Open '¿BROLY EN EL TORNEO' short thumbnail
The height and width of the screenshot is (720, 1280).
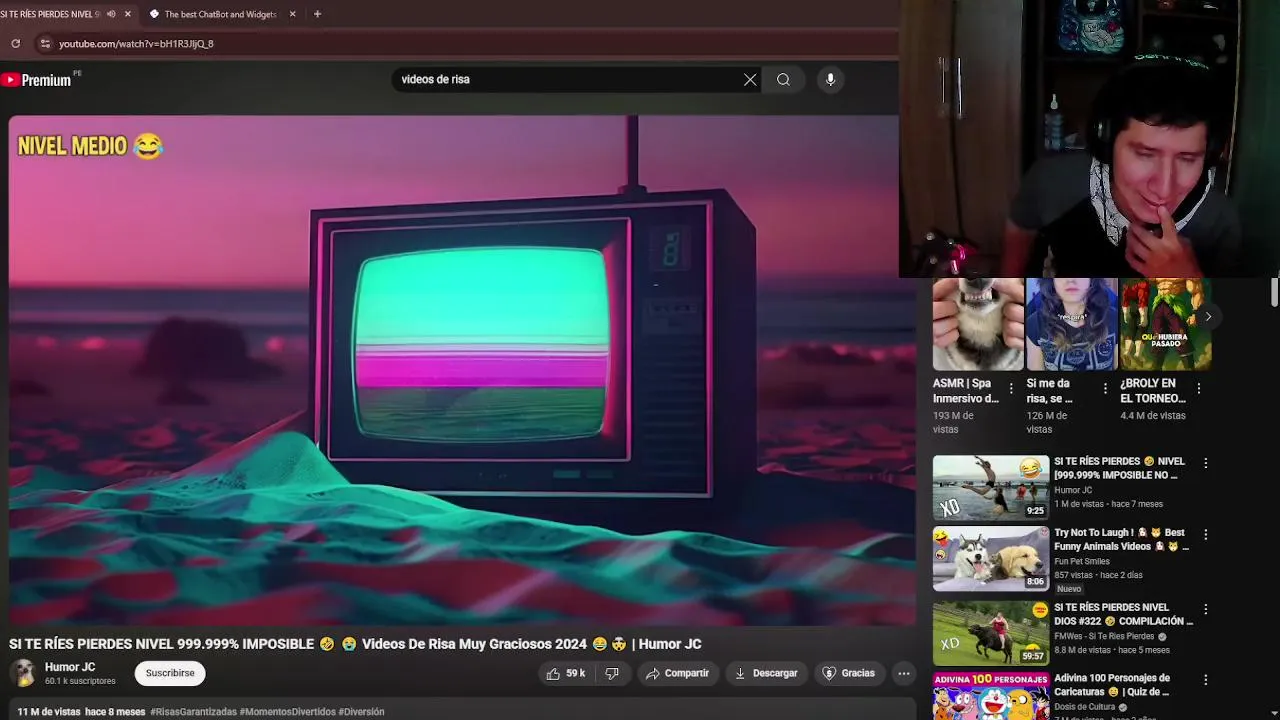point(1165,324)
